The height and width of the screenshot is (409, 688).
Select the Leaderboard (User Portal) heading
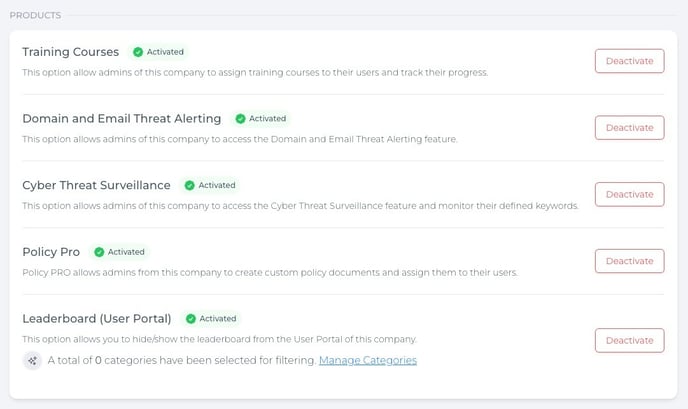coord(96,319)
